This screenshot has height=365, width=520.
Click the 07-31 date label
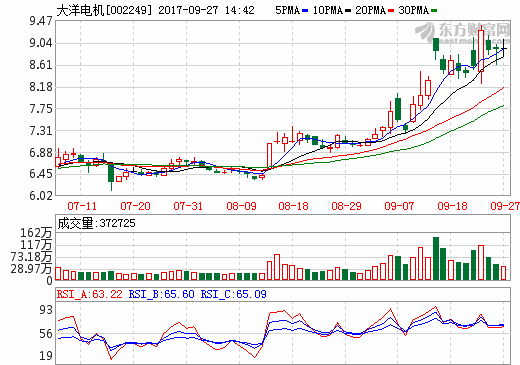pyautogui.click(x=188, y=206)
